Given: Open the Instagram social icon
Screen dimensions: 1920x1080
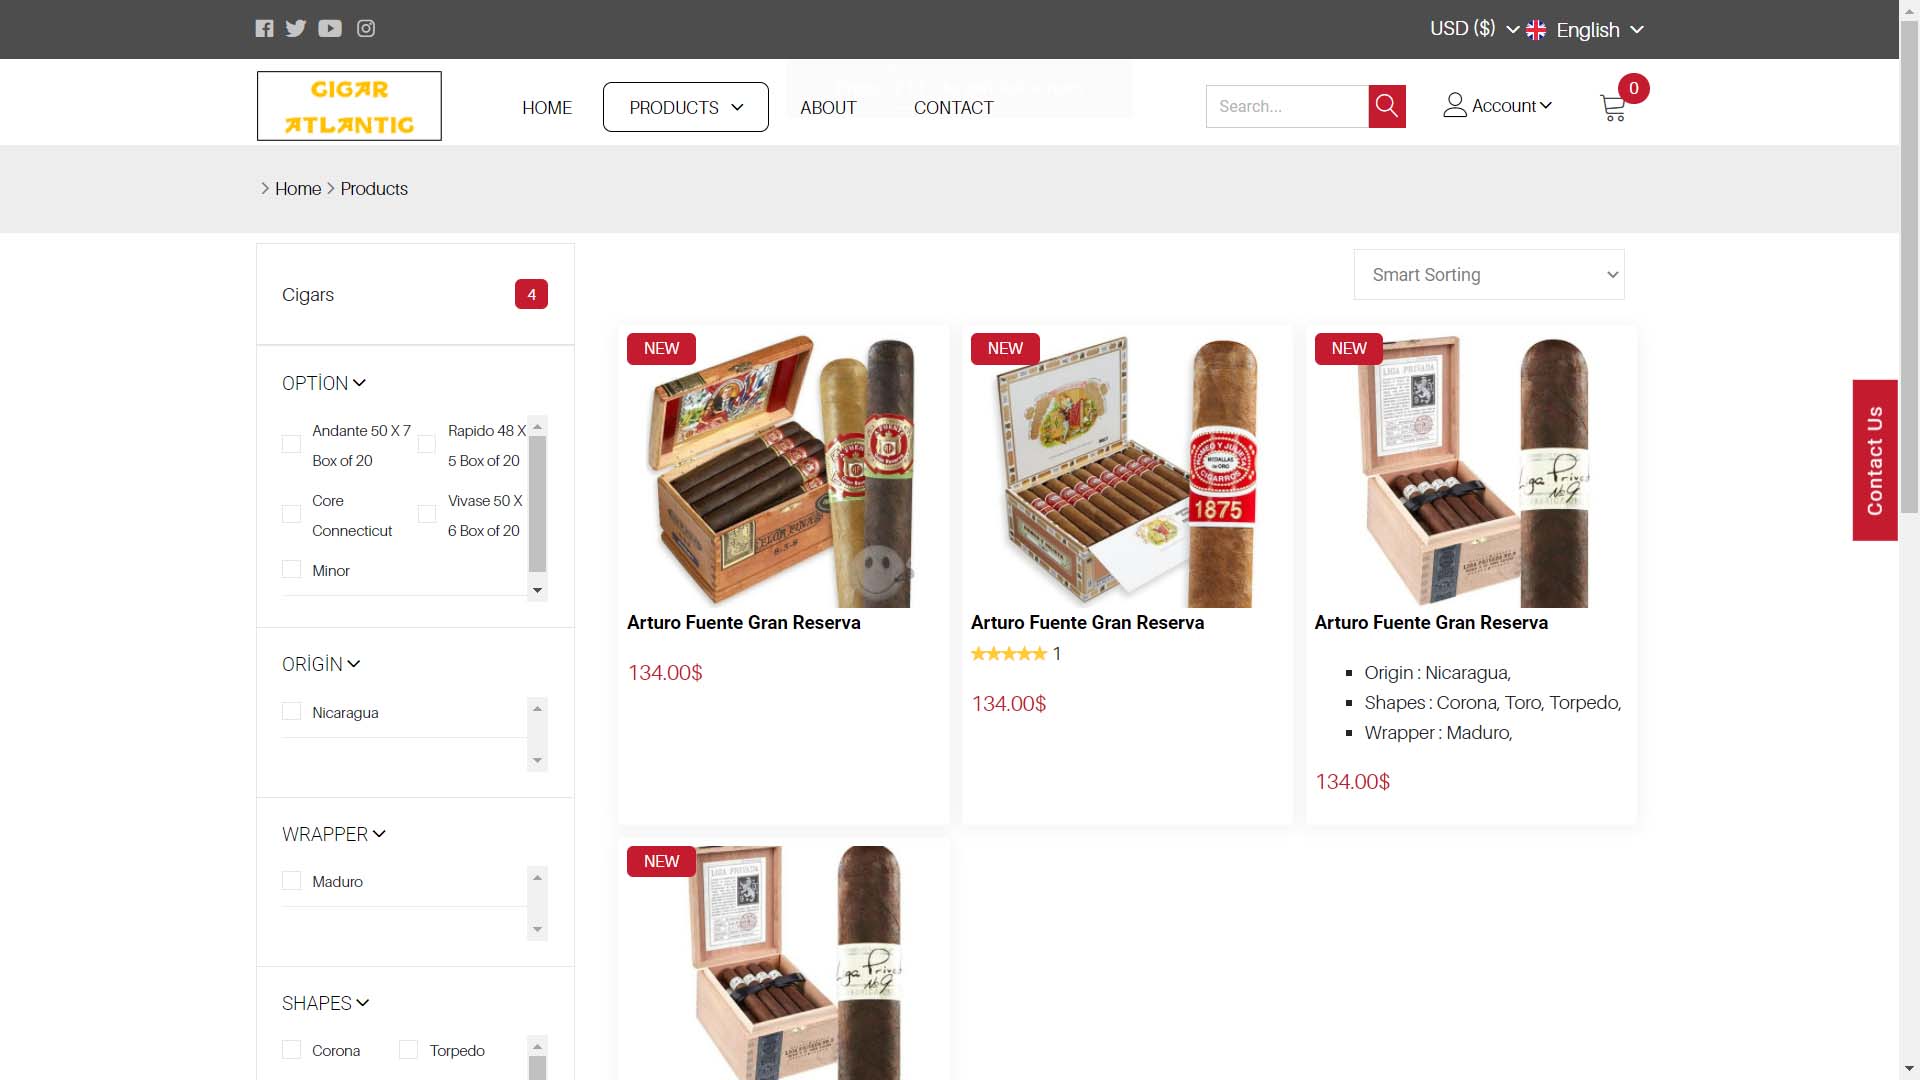Looking at the screenshot, I should 366,28.
